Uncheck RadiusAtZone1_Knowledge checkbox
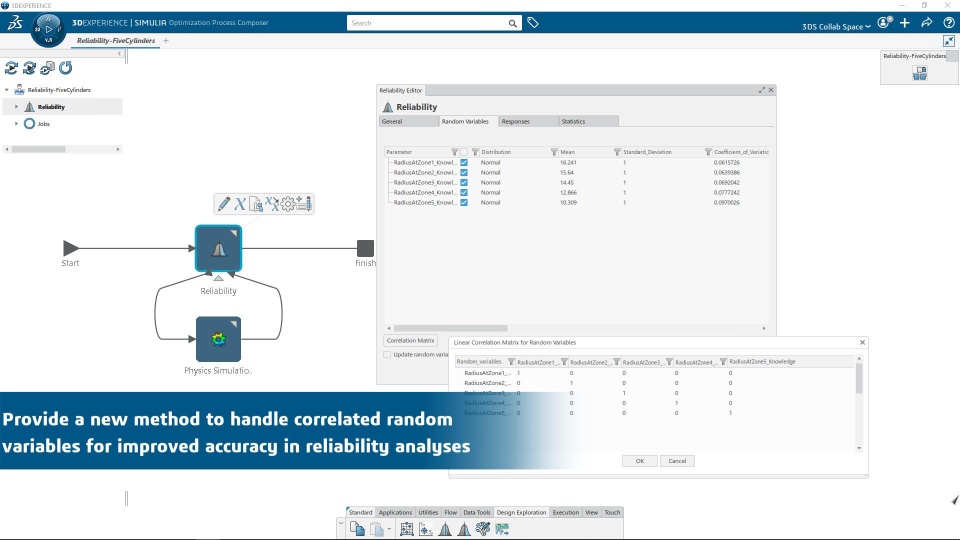The image size is (960, 540). point(464,163)
